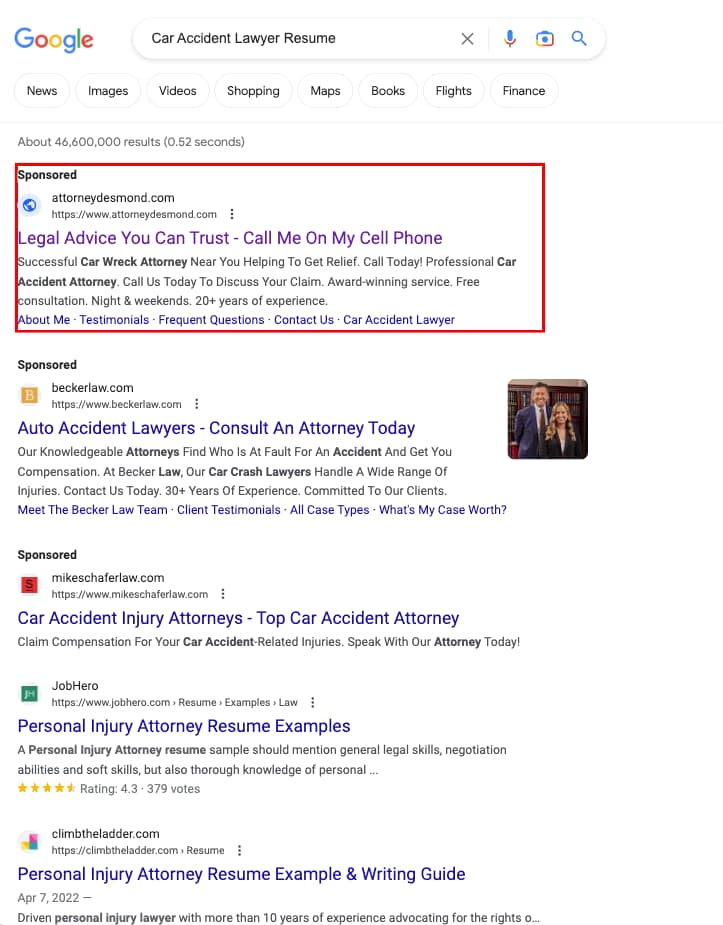Screen dimensions: 723x925
Task: Switch to the Videos tab
Action: (178, 91)
